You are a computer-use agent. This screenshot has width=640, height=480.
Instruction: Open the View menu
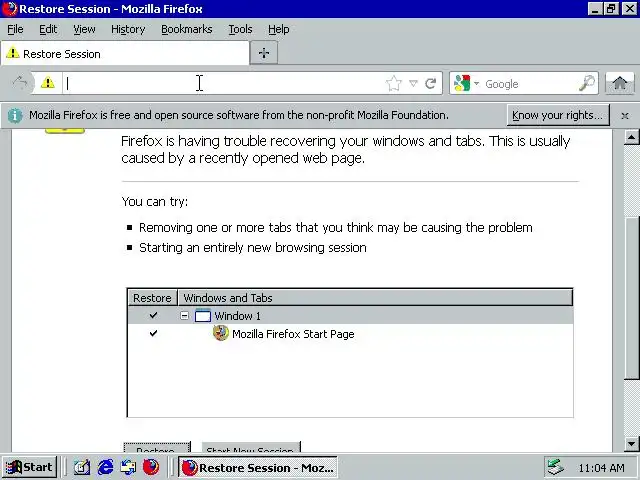tap(84, 29)
